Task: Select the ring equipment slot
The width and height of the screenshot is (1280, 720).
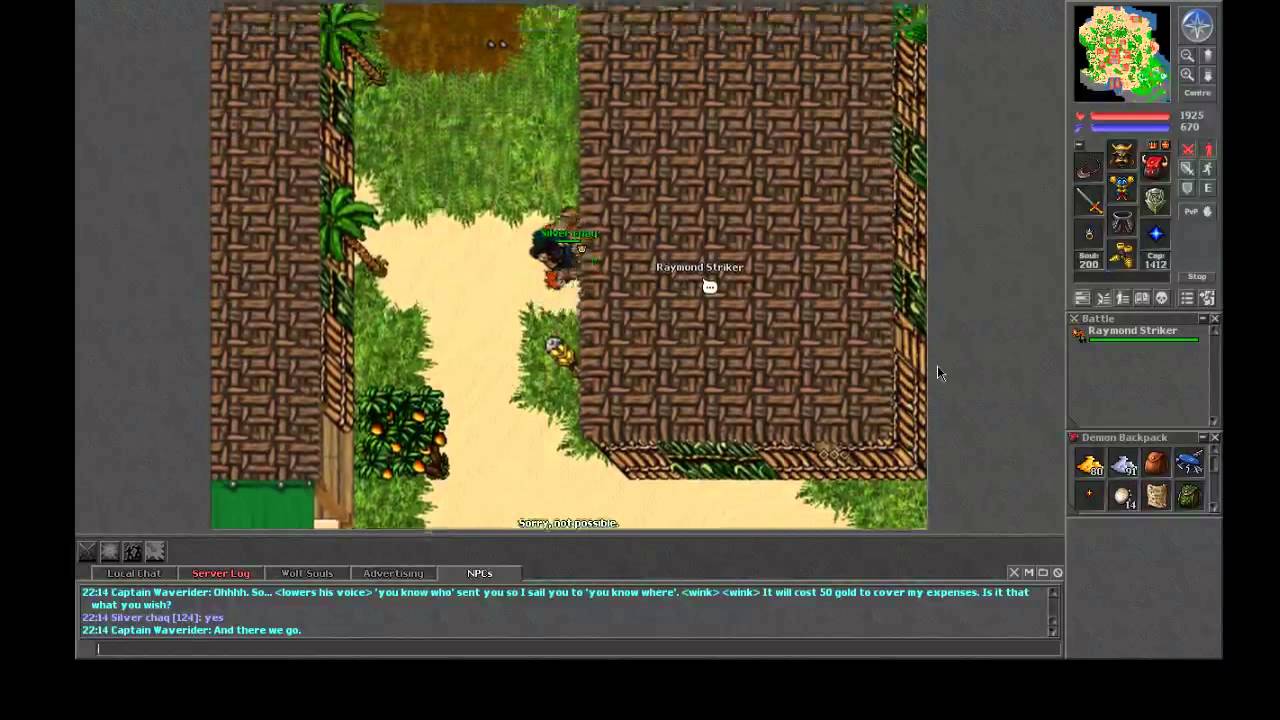Action: point(1089,234)
